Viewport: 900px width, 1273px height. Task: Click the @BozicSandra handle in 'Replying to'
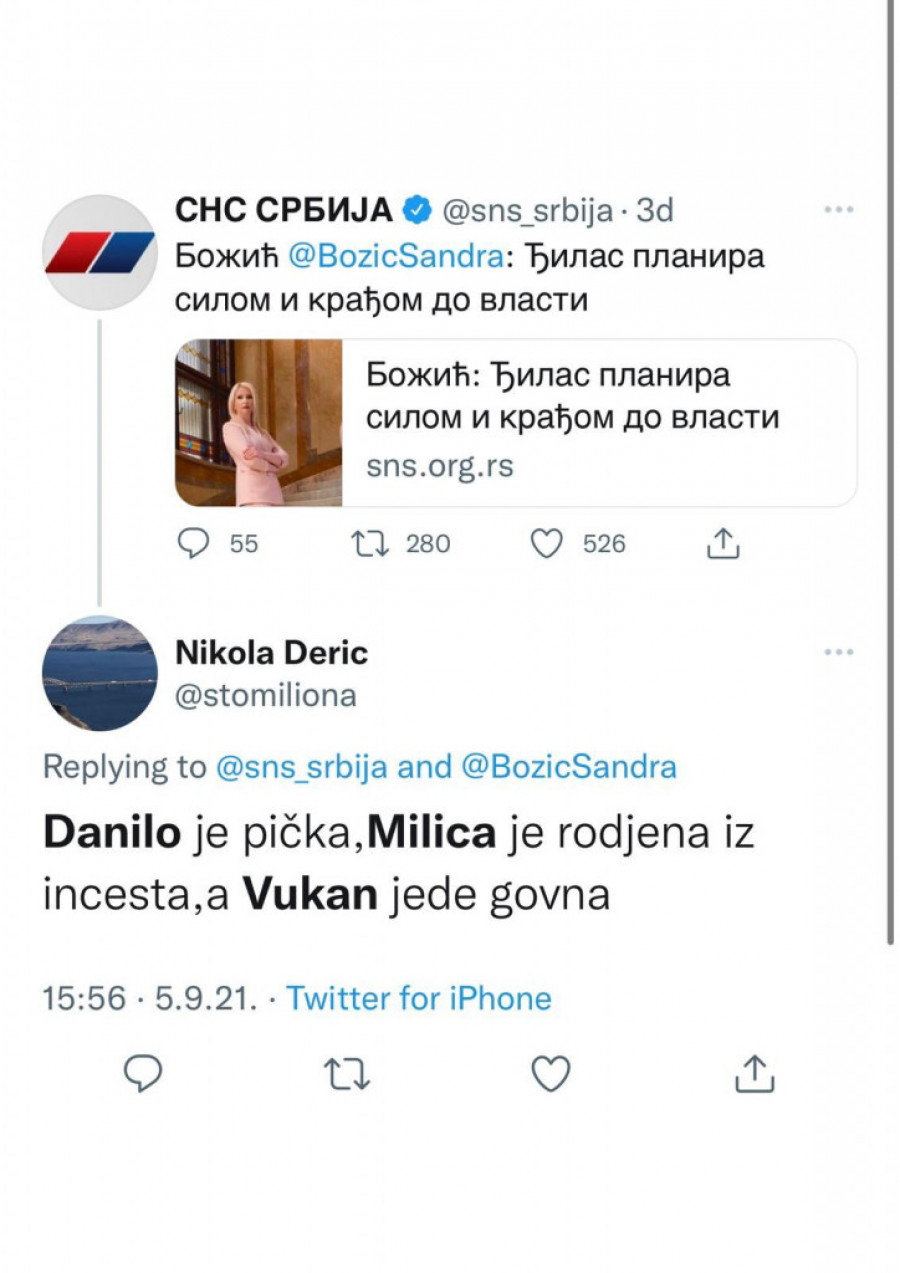tap(570, 767)
